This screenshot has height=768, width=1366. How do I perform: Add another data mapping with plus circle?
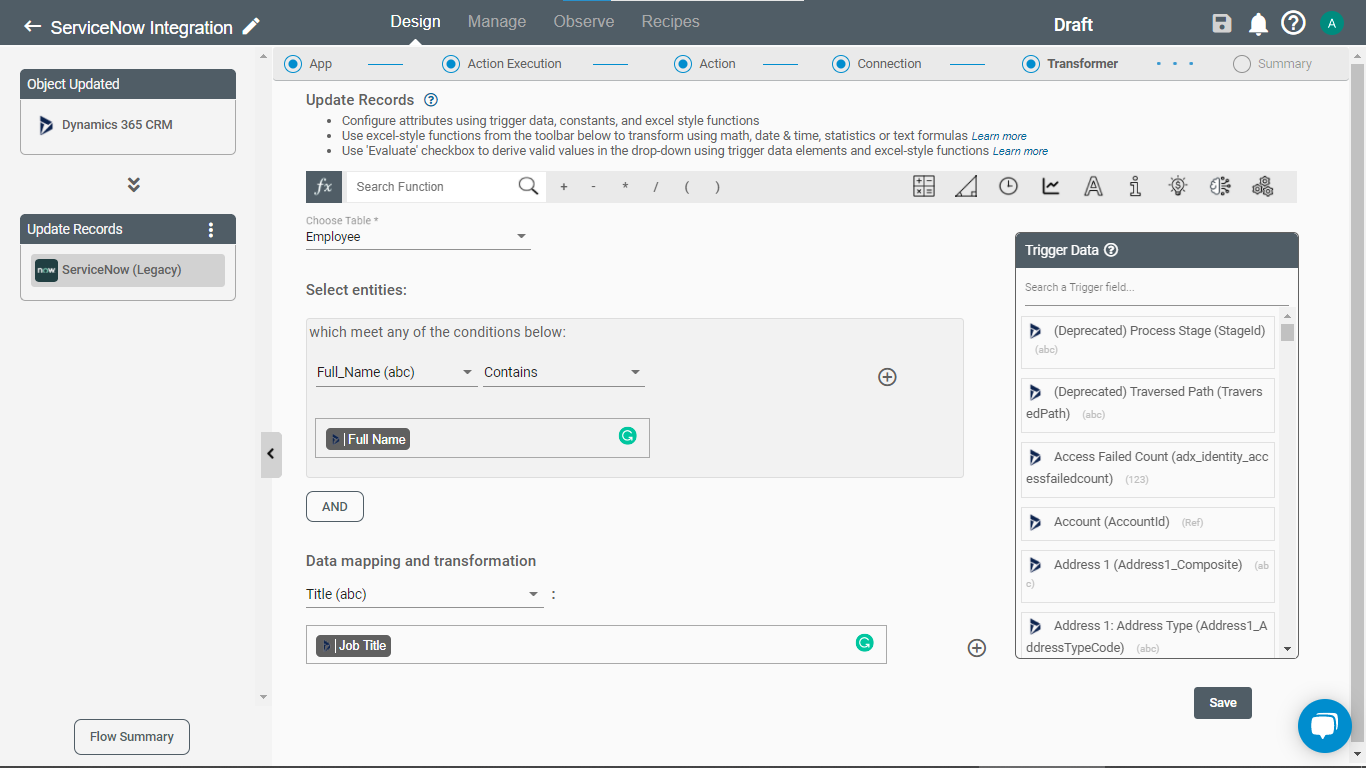click(977, 648)
